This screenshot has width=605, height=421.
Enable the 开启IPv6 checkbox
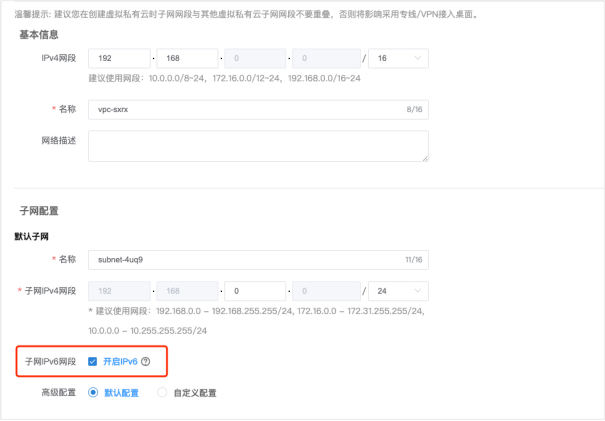point(92,361)
